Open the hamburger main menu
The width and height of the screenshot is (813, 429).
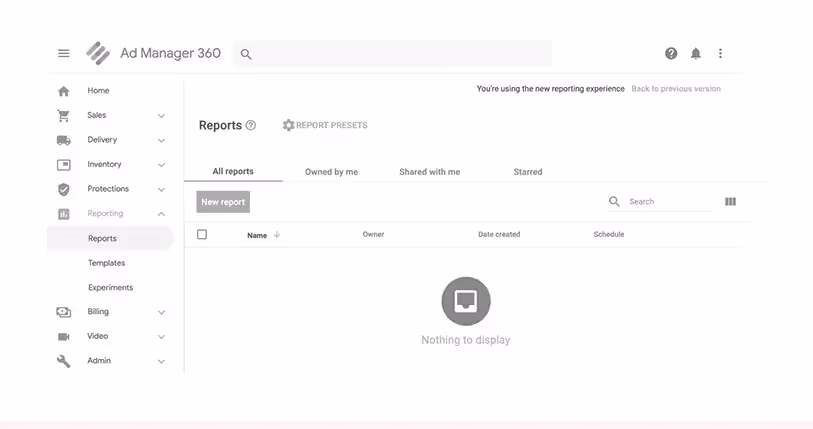(64, 53)
